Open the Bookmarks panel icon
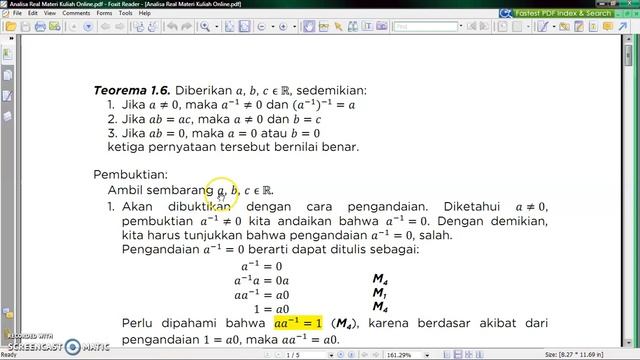Viewport: 640px width, 360px height. point(8,54)
